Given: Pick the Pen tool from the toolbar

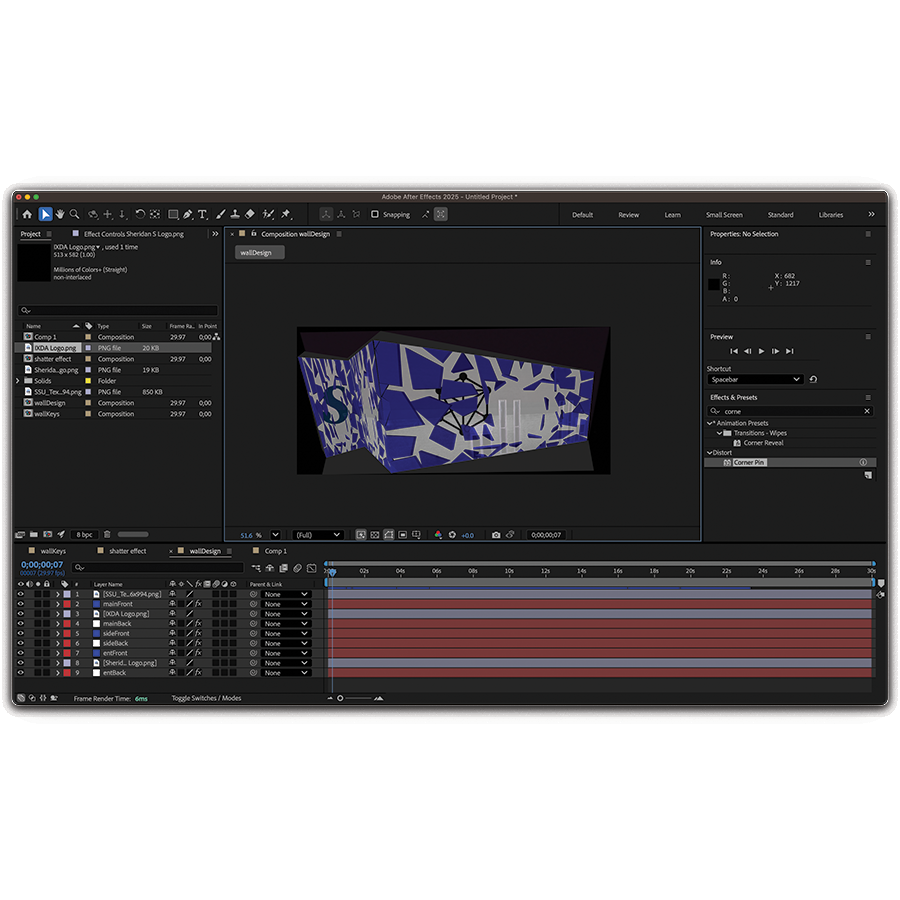Looking at the screenshot, I should (x=187, y=214).
